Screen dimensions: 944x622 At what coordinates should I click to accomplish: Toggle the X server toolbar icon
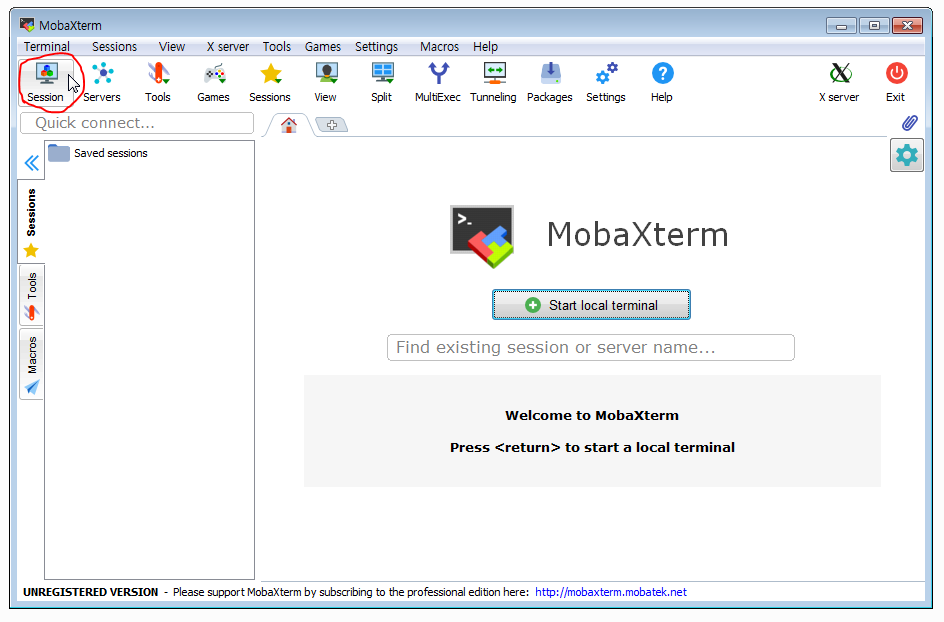(x=839, y=82)
